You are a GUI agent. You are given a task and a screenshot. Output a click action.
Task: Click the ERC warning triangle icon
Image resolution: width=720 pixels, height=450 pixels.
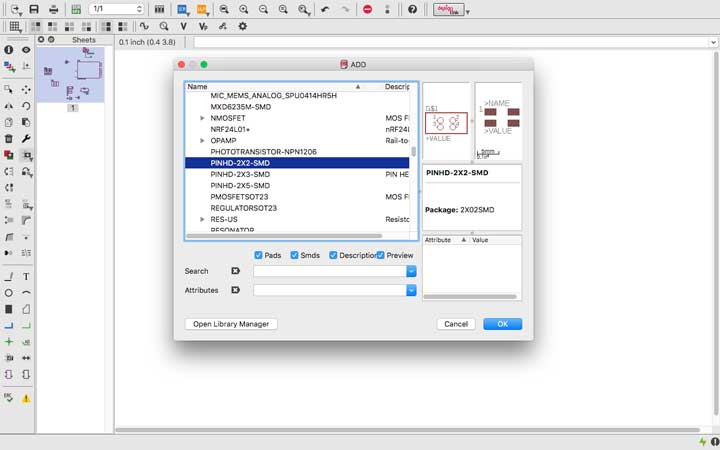point(26,399)
